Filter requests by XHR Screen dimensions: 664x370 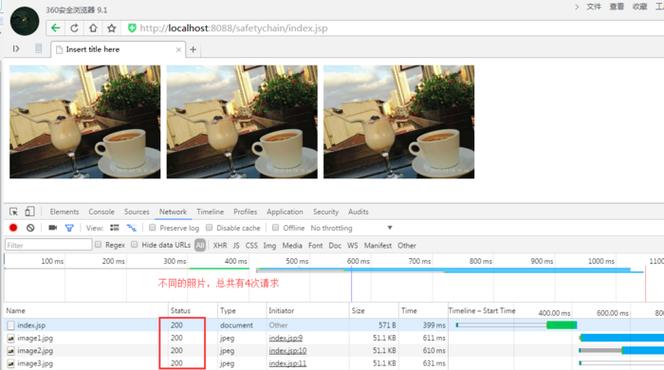click(x=220, y=246)
